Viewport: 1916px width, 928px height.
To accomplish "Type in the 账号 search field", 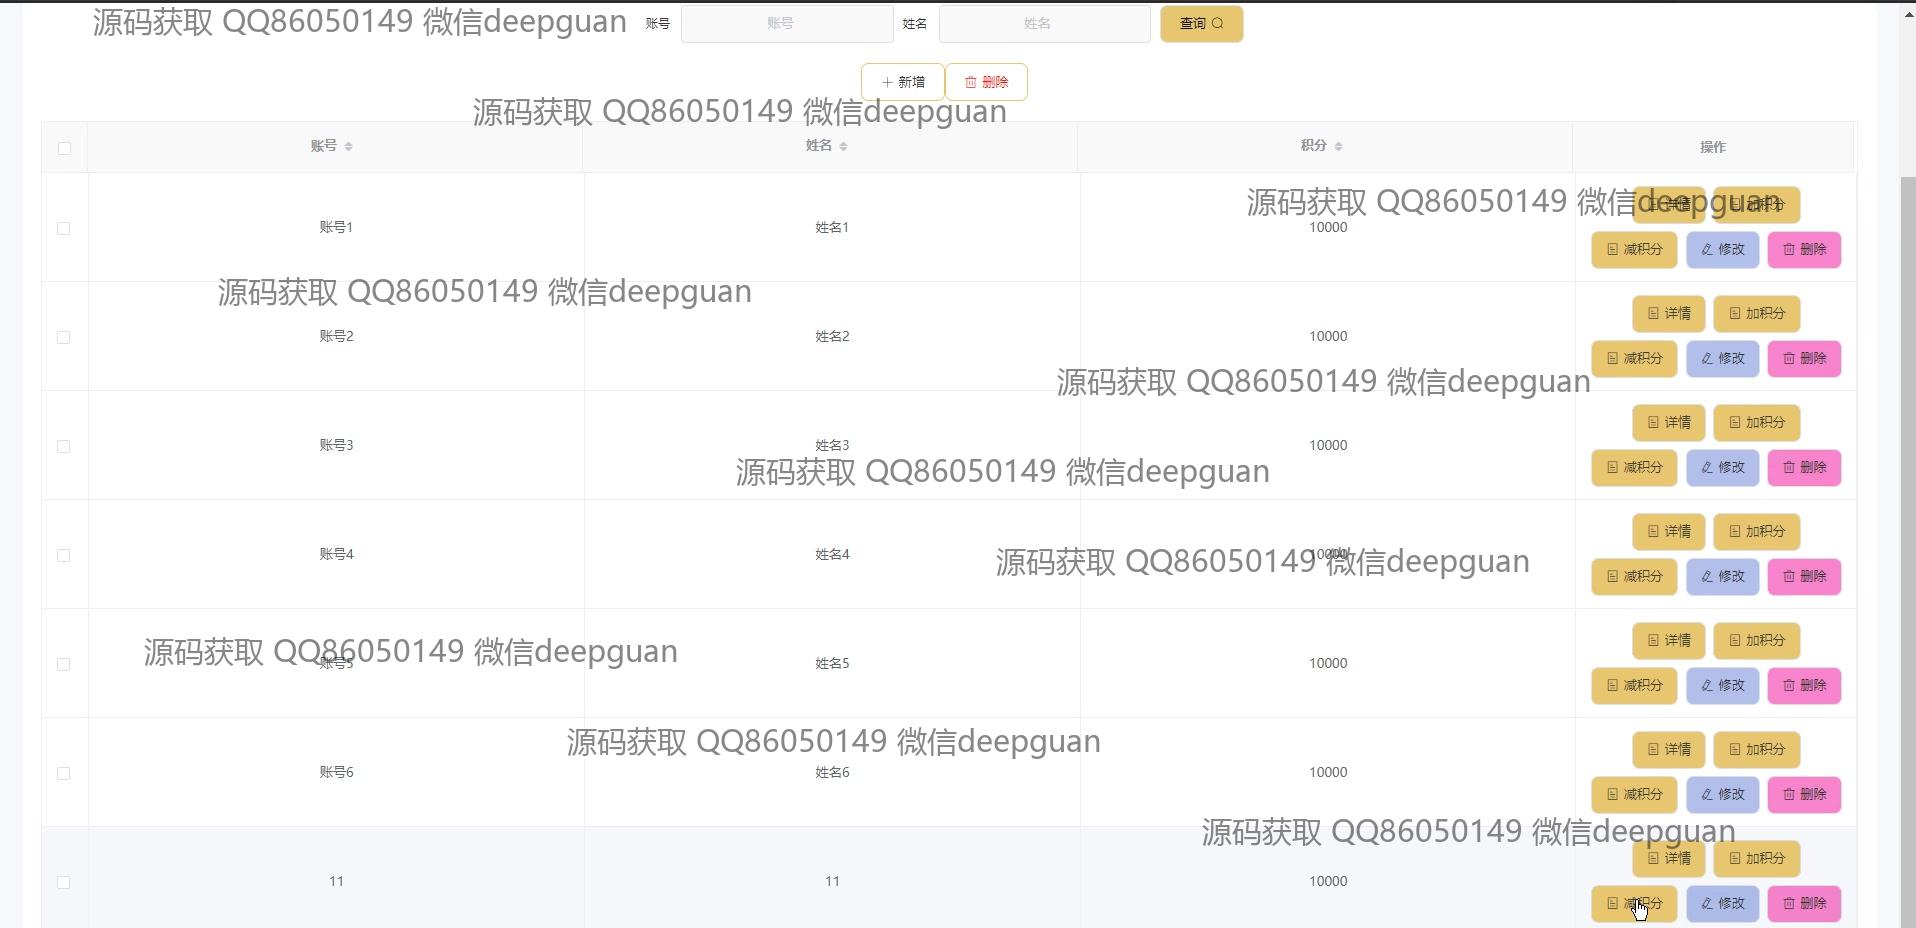I will click(x=786, y=24).
